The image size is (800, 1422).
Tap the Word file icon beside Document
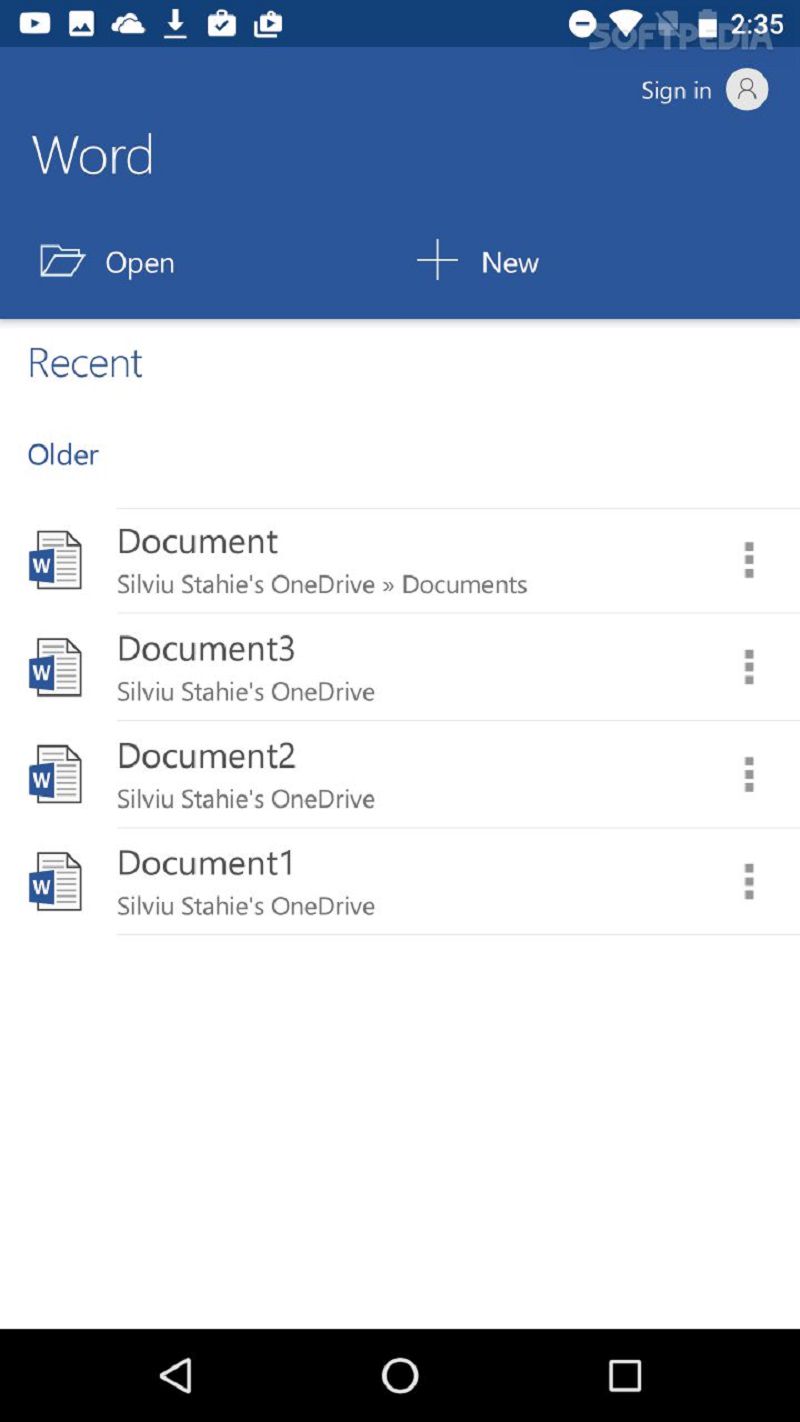[55, 560]
